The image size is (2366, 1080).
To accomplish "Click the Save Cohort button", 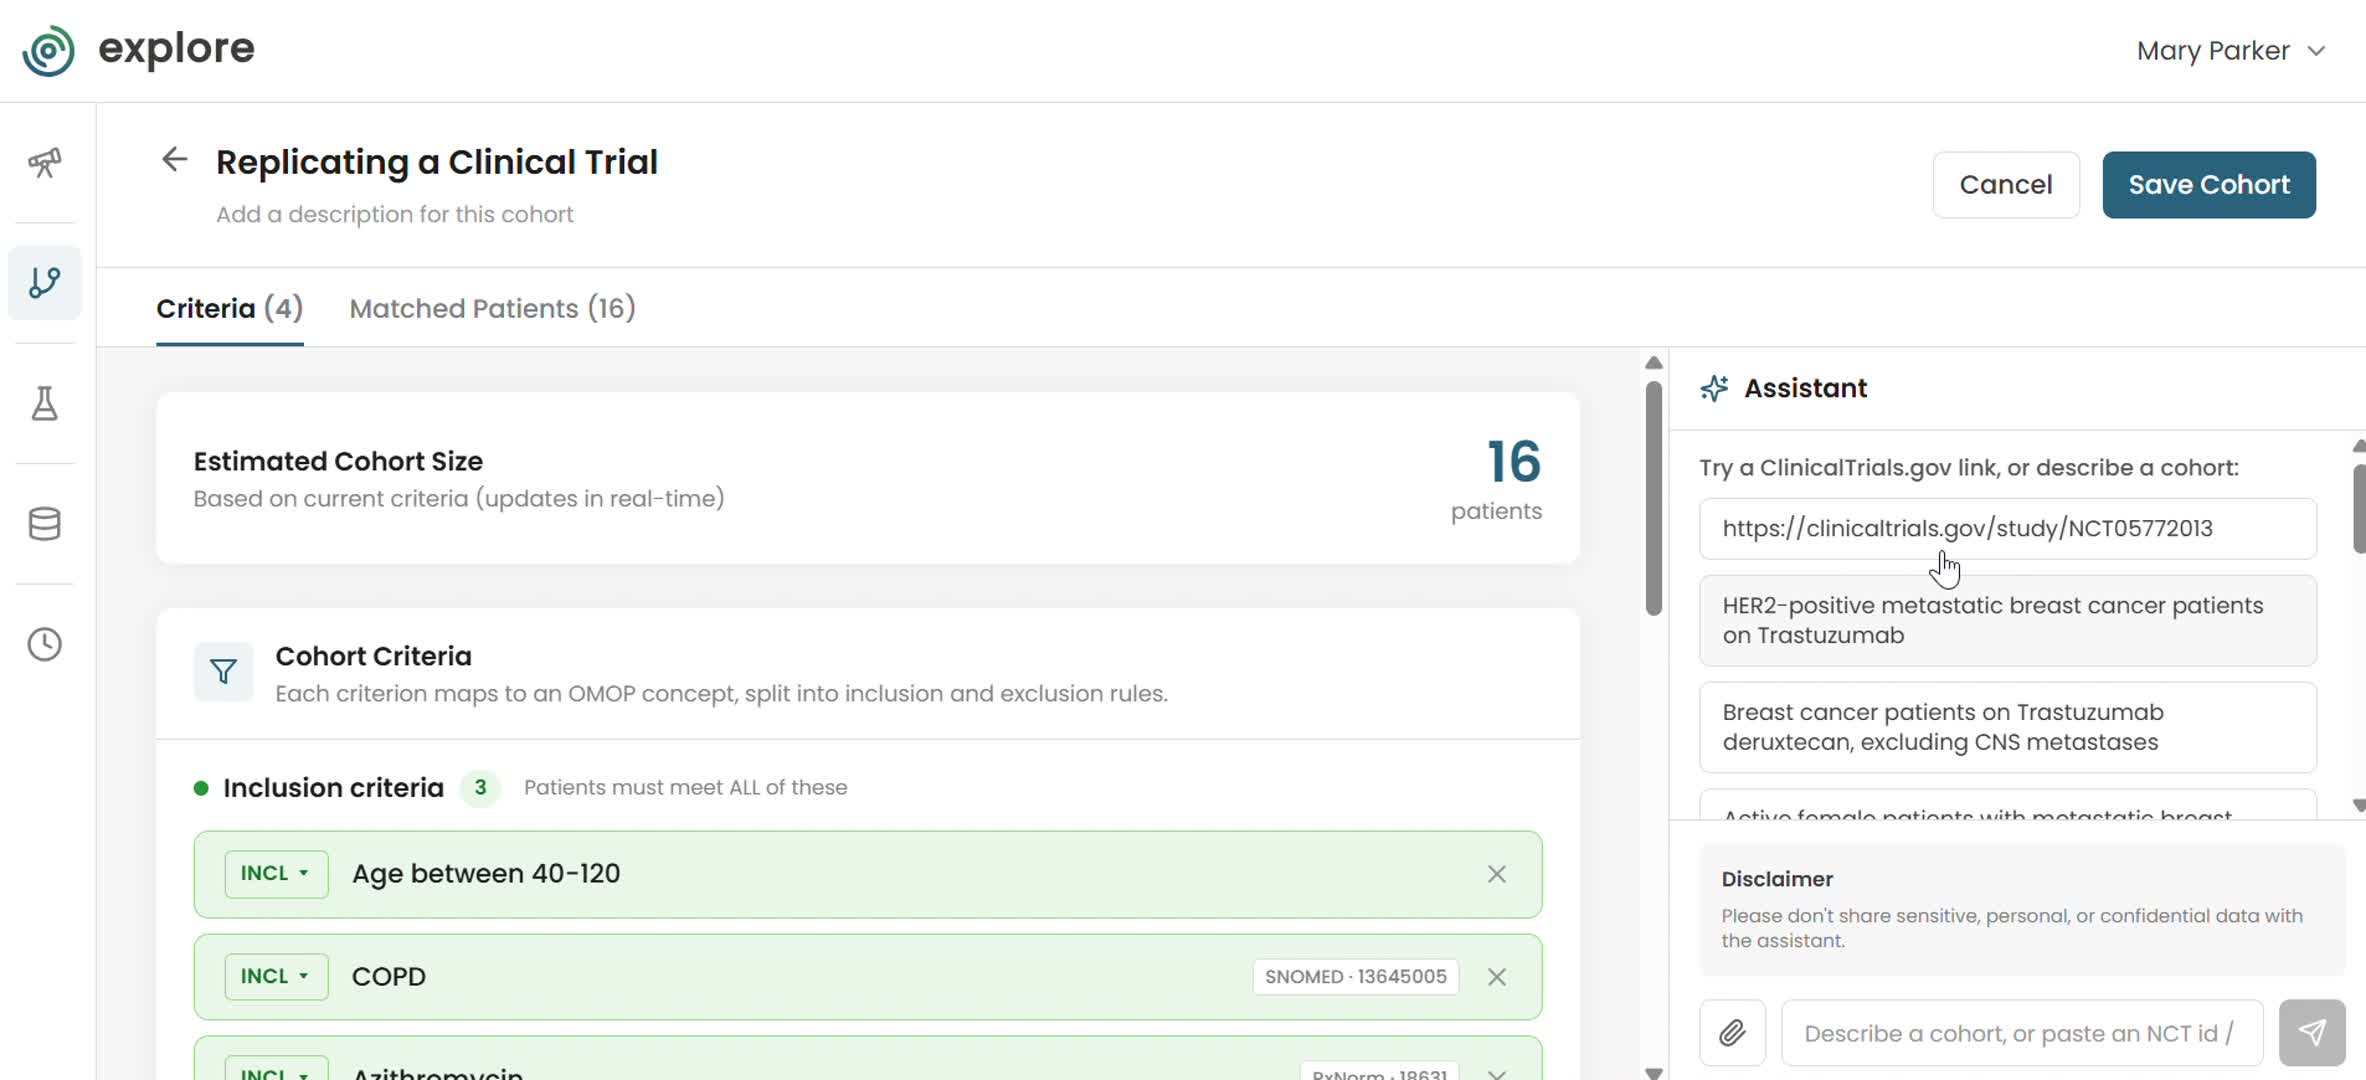I will tap(2209, 185).
